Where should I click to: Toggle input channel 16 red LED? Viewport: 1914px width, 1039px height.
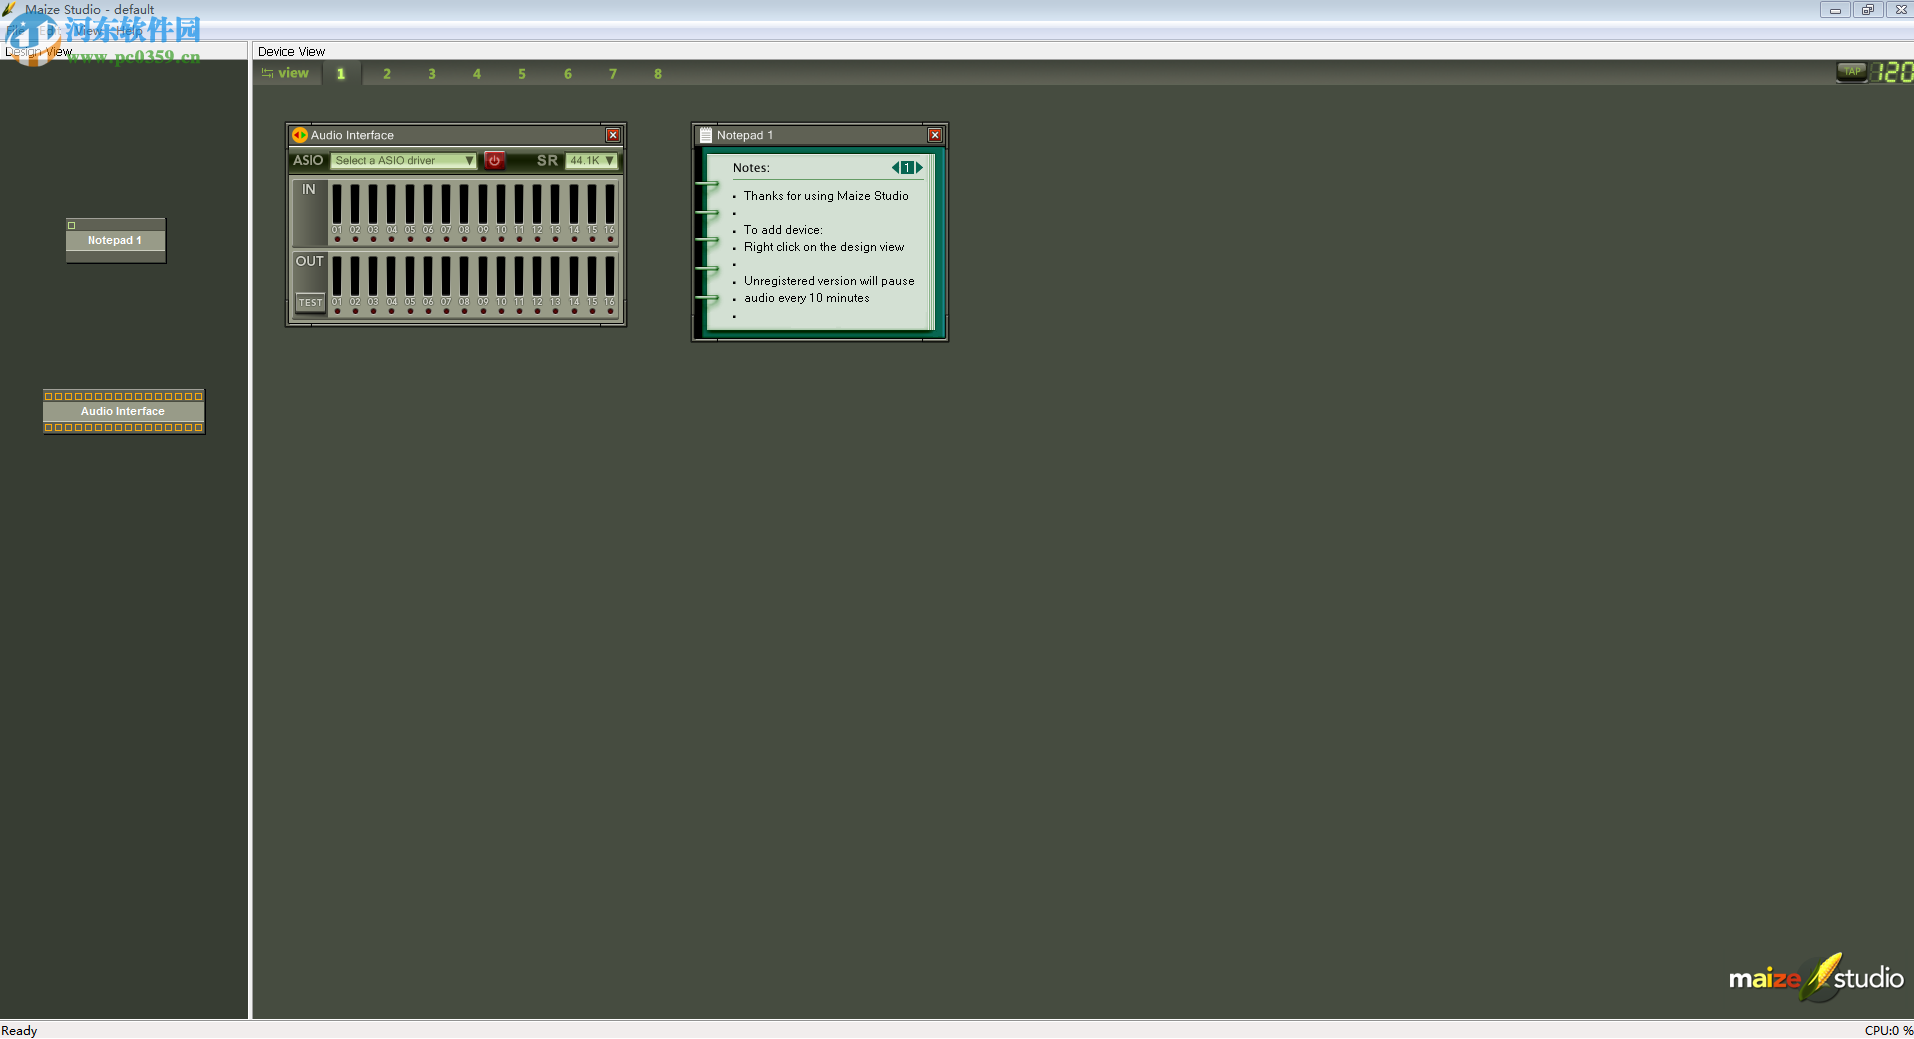(610, 239)
